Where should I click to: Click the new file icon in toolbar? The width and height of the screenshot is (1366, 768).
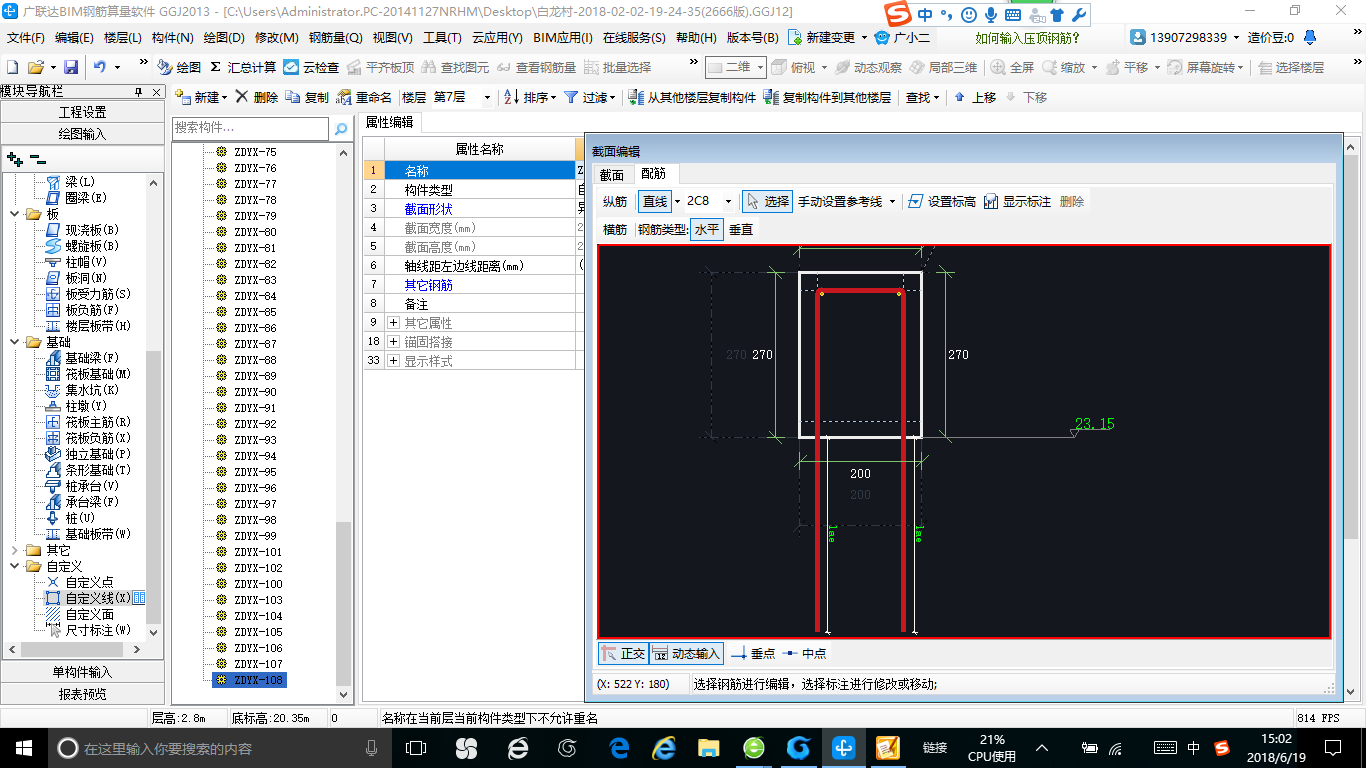[x=12, y=67]
